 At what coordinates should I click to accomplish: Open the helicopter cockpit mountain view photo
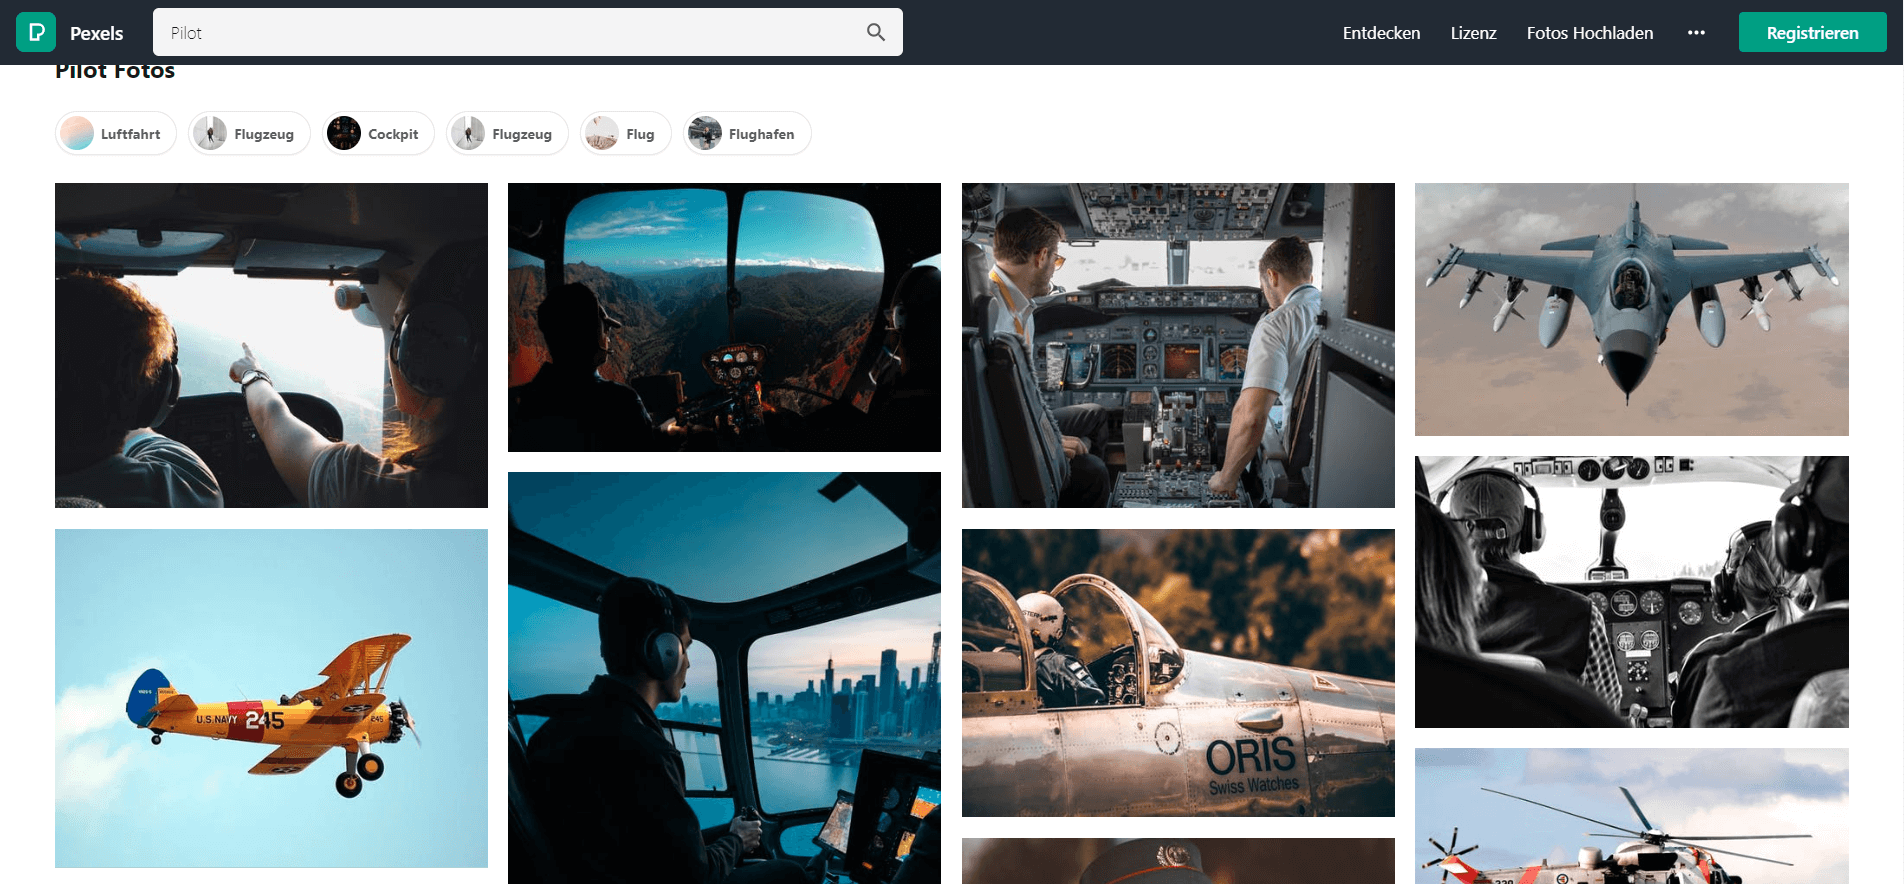click(x=724, y=317)
